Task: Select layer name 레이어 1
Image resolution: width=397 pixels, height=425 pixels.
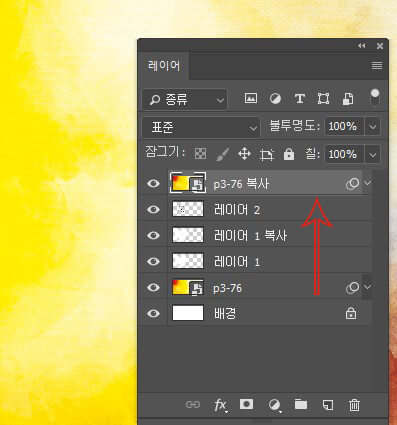Action: (237, 262)
